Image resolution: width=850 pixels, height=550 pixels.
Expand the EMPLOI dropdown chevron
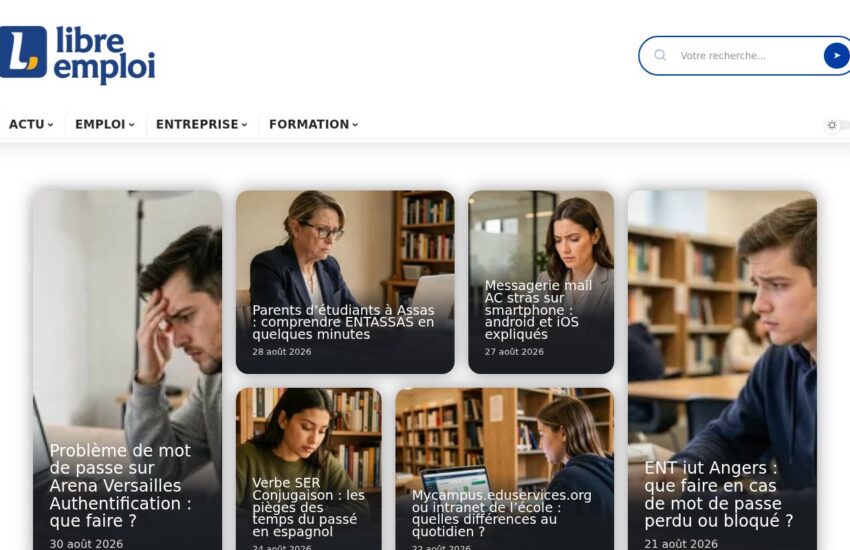tap(131, 125)
